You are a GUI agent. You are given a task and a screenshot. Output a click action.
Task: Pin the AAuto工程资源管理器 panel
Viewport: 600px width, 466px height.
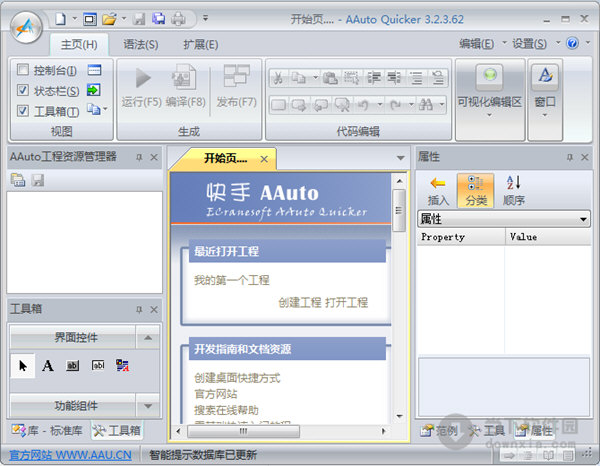(x=139, y=157)
